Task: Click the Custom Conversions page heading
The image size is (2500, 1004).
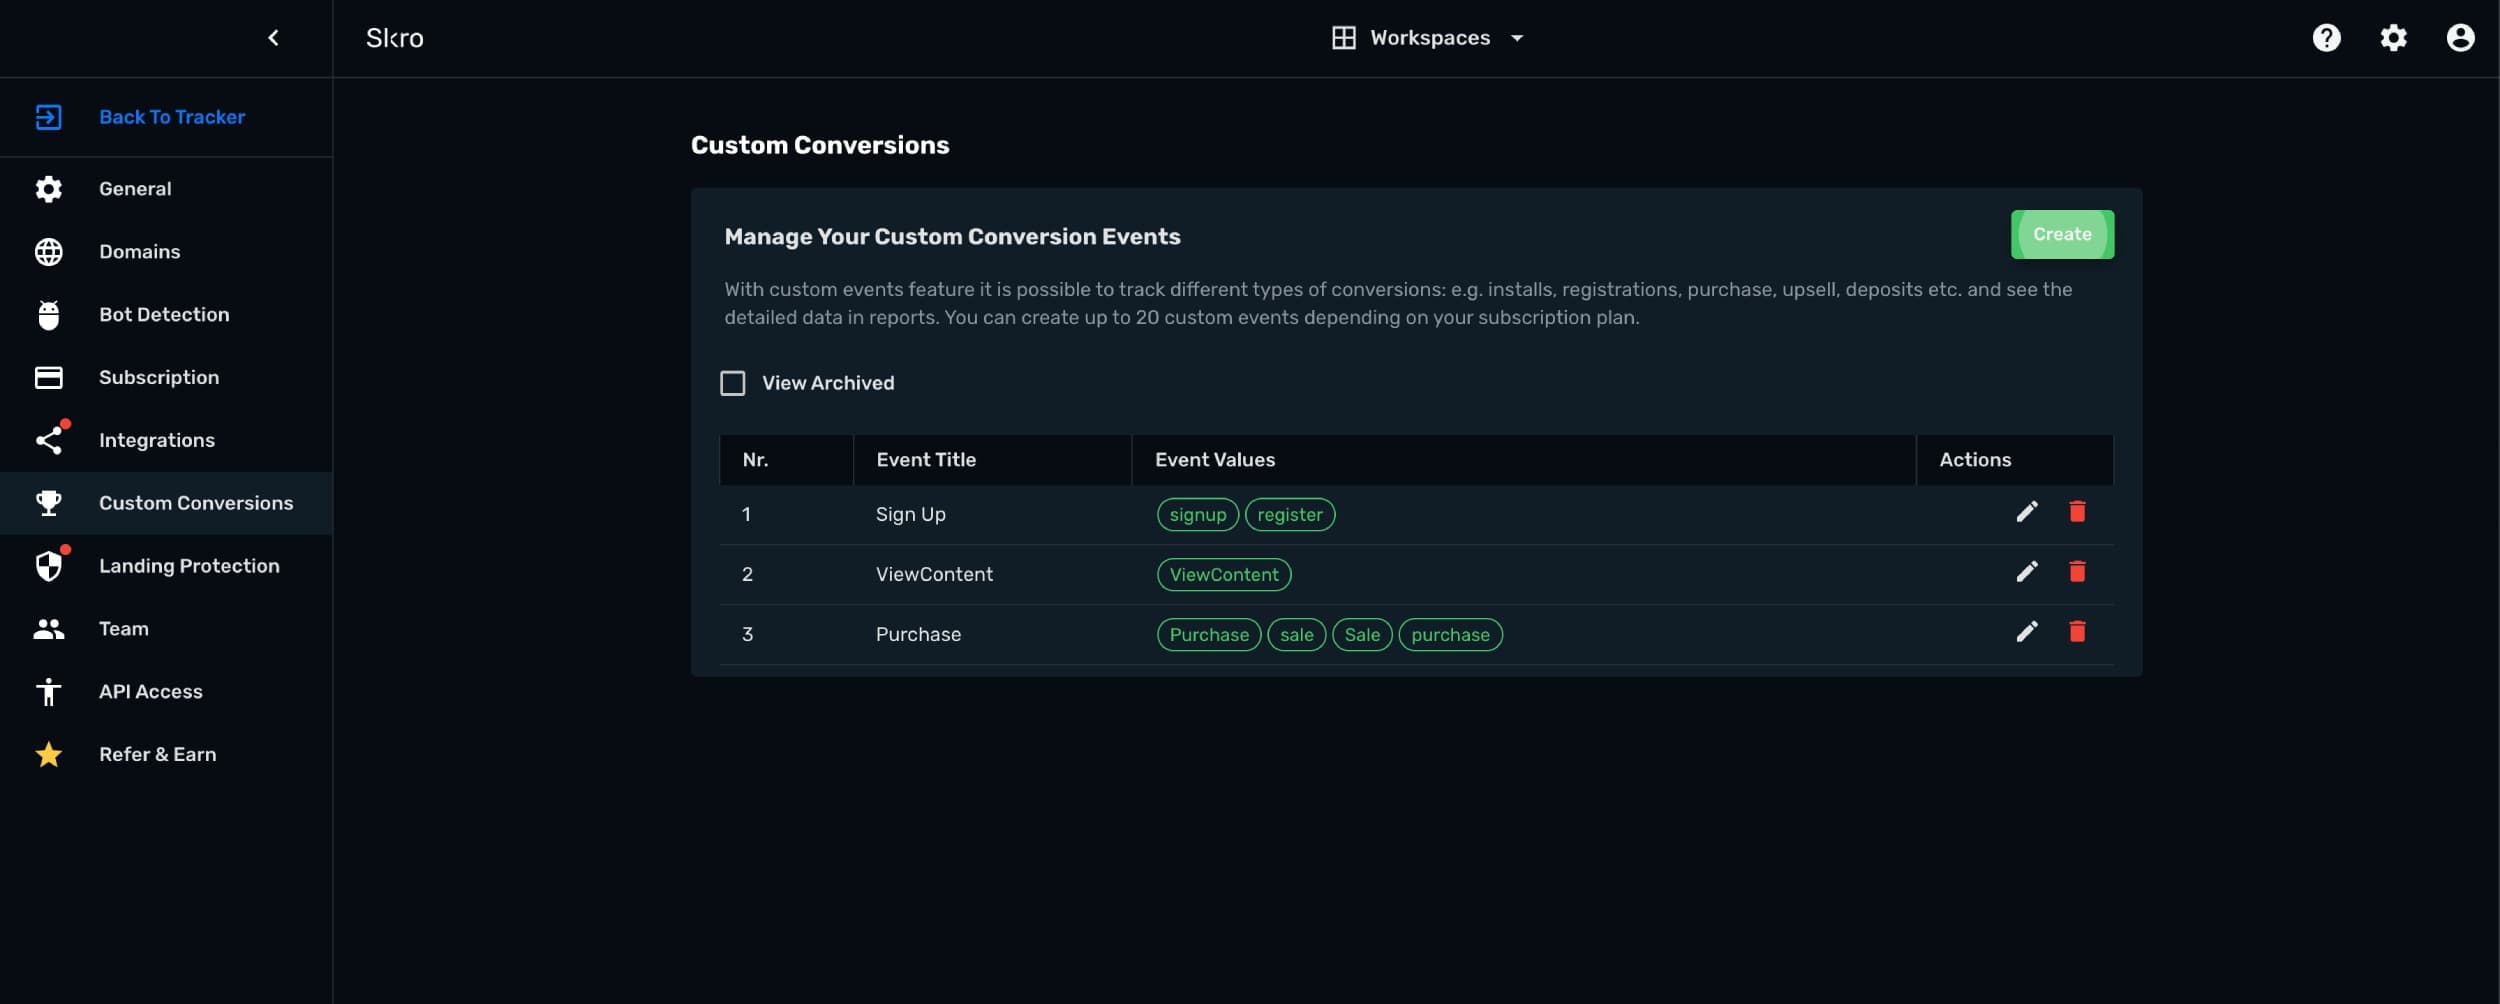Action: tap(820, 145)
